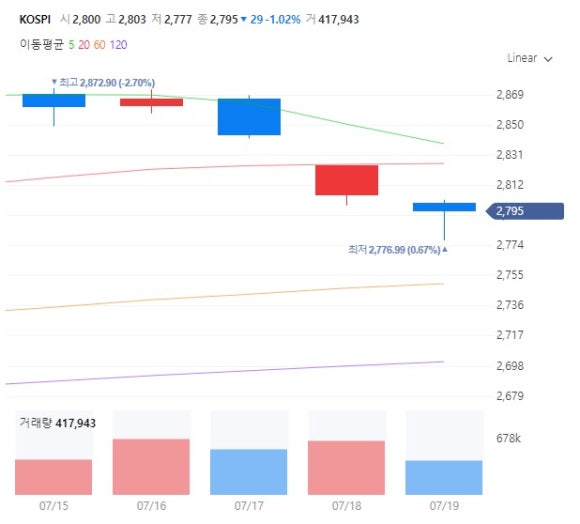Click the 2,736 price axis label

[510, 305]
